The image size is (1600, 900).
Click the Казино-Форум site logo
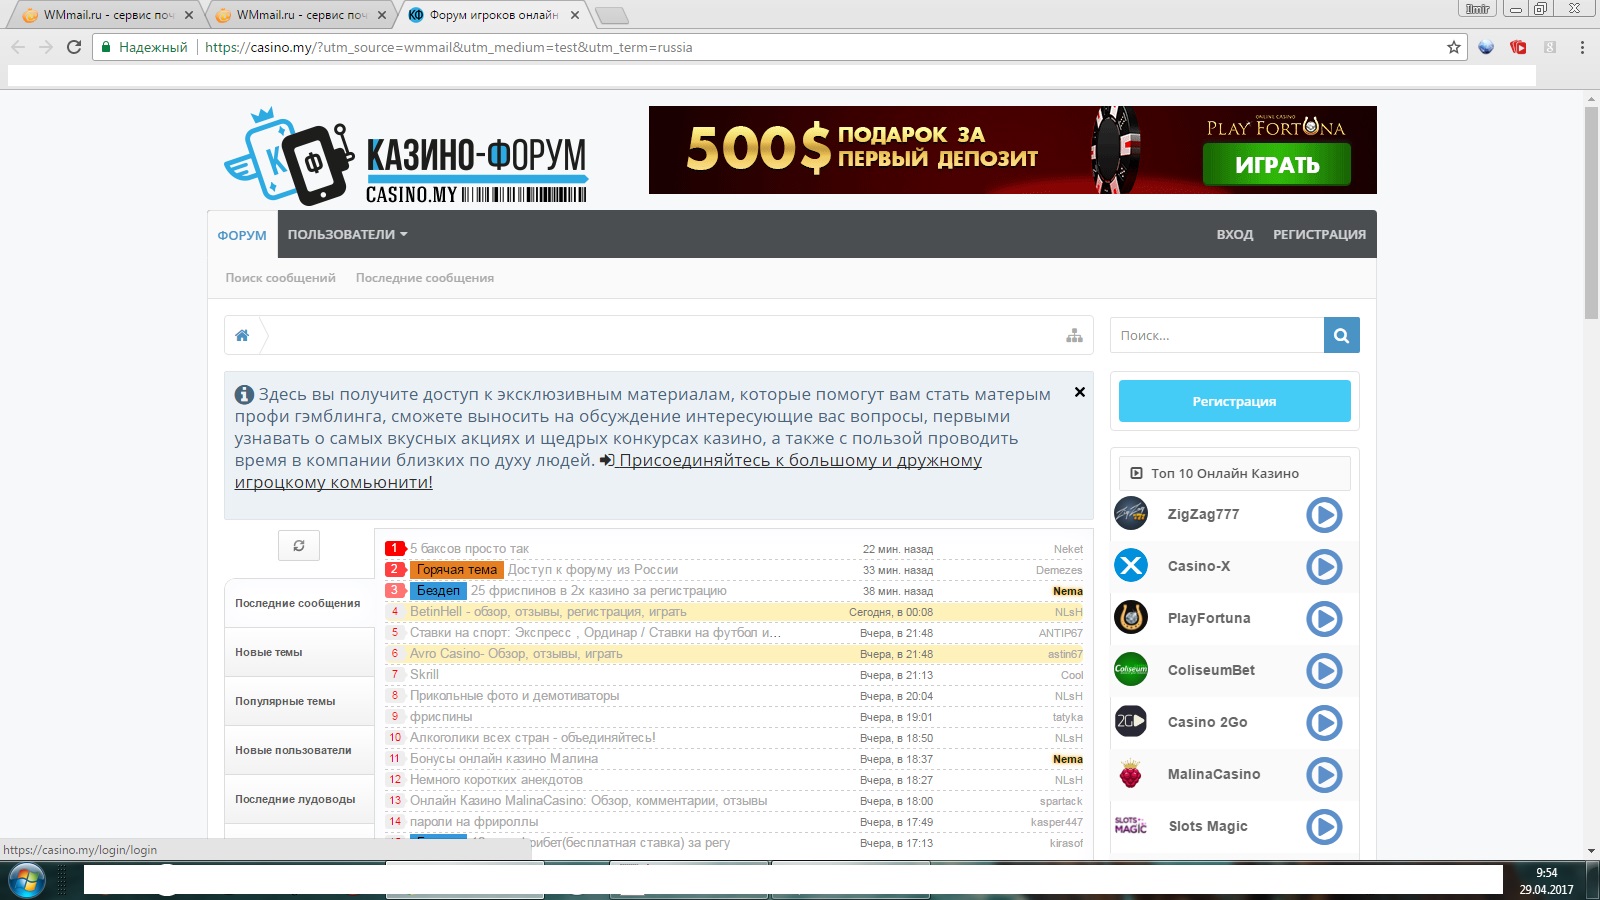click(x=406, y=156)
